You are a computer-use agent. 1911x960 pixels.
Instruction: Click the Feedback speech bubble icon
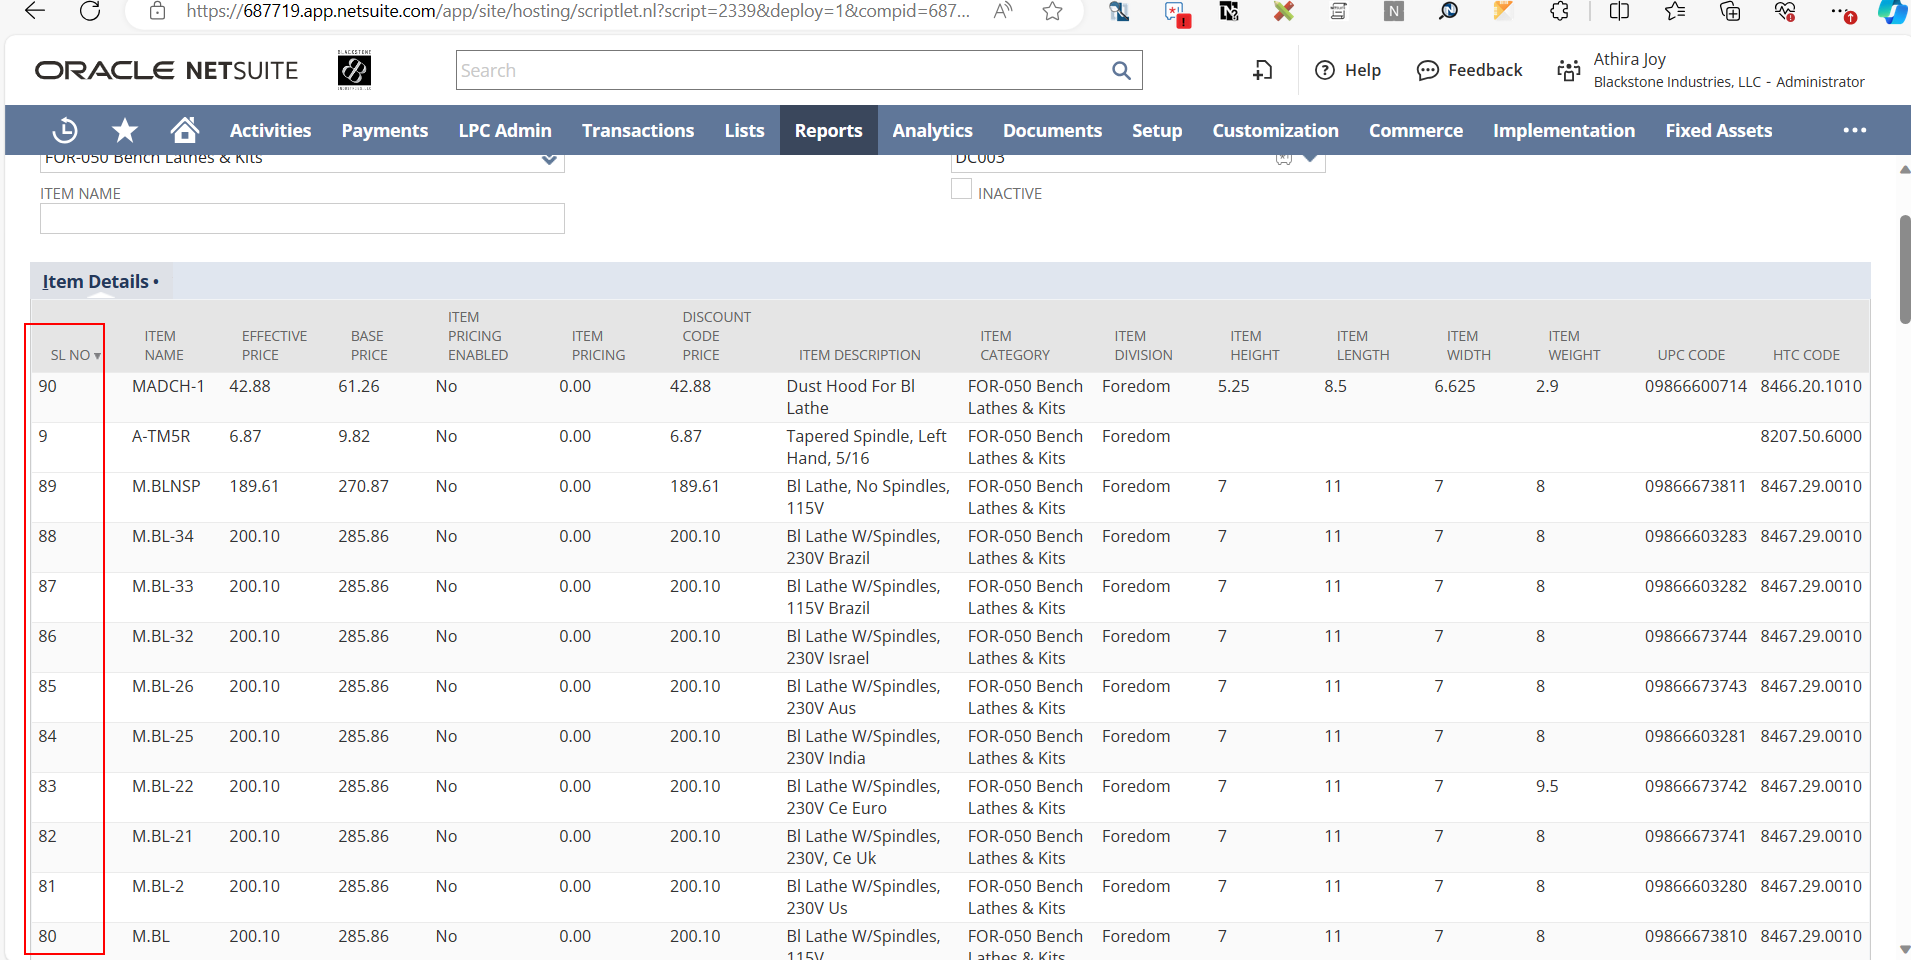point(1428,70)
